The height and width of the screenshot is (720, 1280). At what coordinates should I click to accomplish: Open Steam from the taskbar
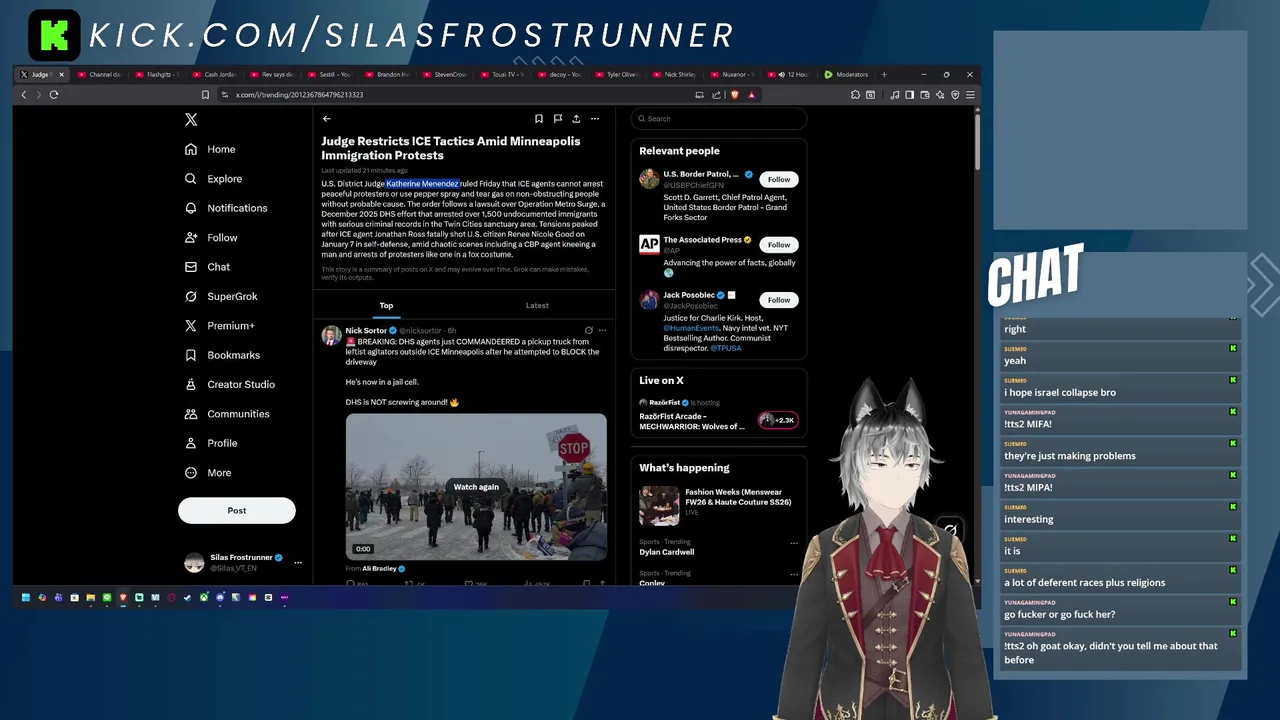point(187,597)
